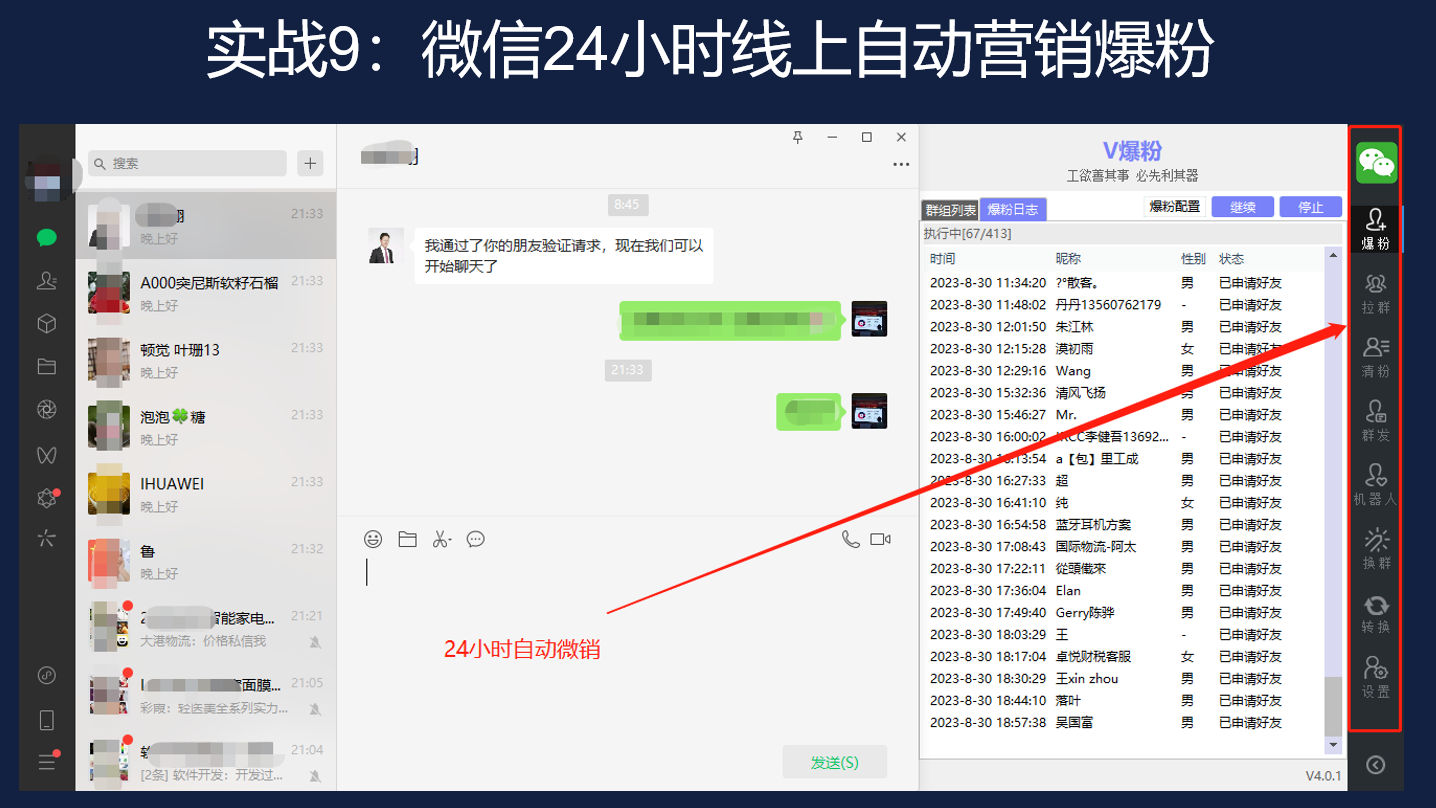The width and height of the screenshot is (1436, 808).
Task: Open the mini programs icon in sidebar
Action: pyautogui.click(x=46, y=676)
